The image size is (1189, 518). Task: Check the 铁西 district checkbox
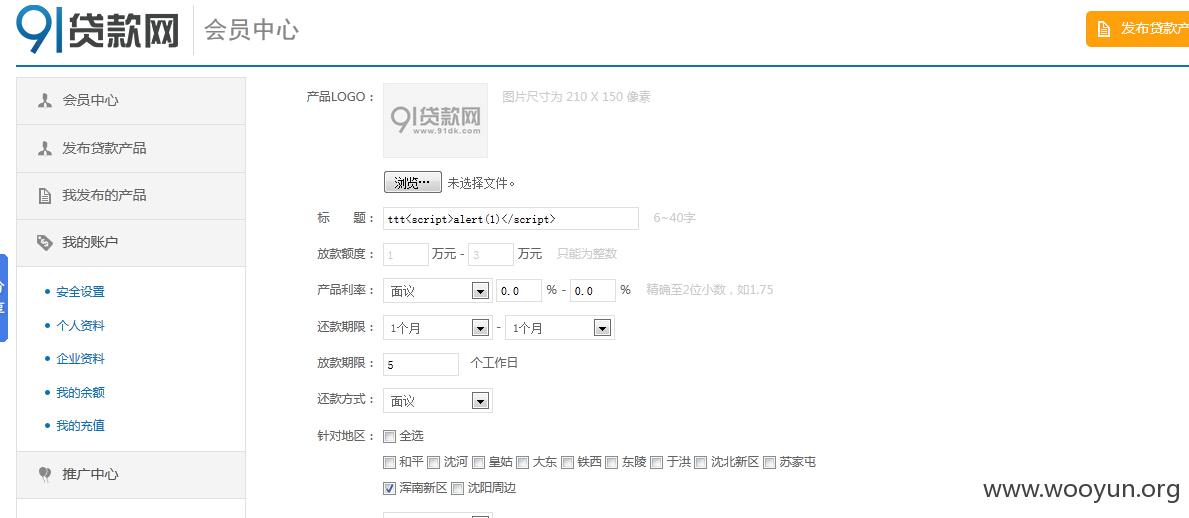568,463
